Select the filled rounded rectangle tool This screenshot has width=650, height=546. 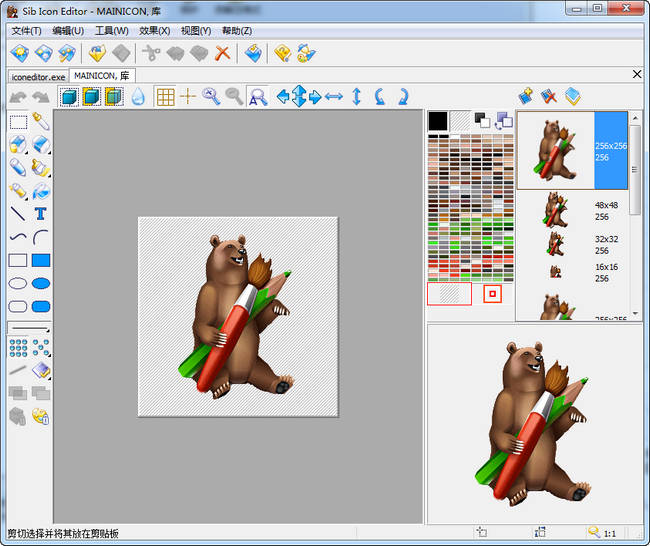pos(41,307)
